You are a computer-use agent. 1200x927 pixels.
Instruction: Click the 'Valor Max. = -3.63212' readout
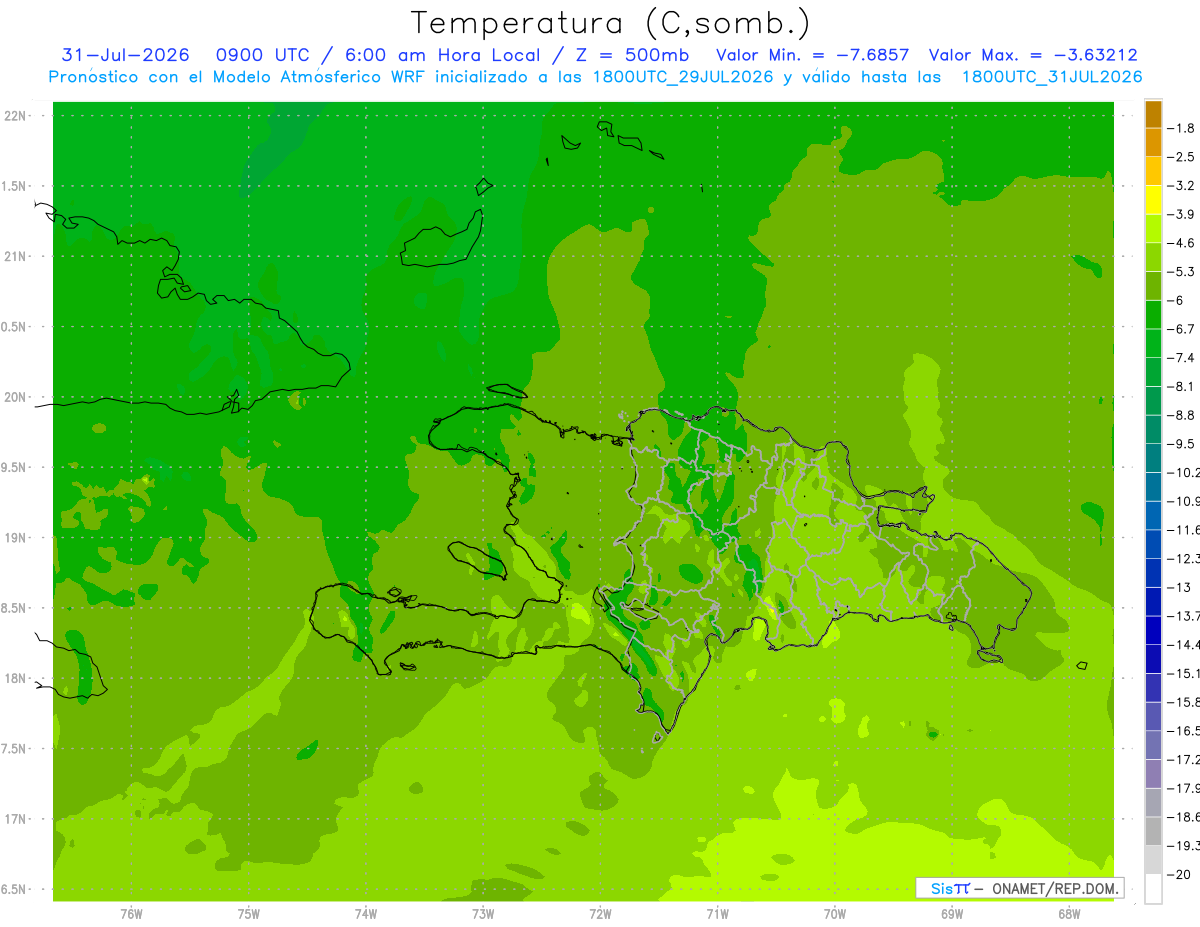(1033, 55)
